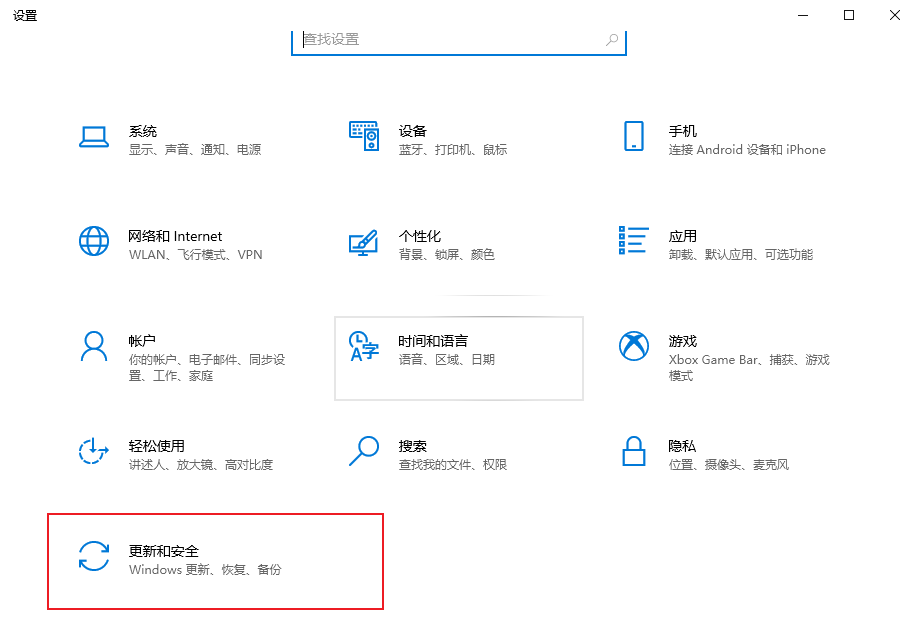Open the 系统 settings icon
Viewport: 914px width, 630px height.
(94, 138)
